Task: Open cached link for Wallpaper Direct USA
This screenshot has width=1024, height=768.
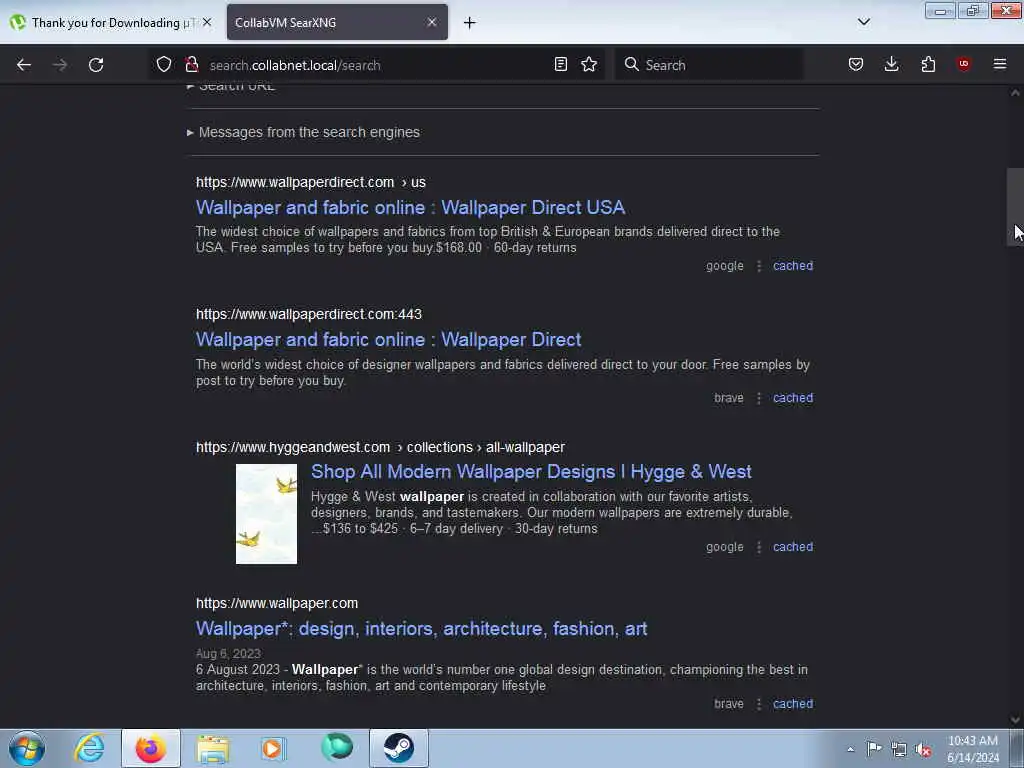Action: point(793,266)
